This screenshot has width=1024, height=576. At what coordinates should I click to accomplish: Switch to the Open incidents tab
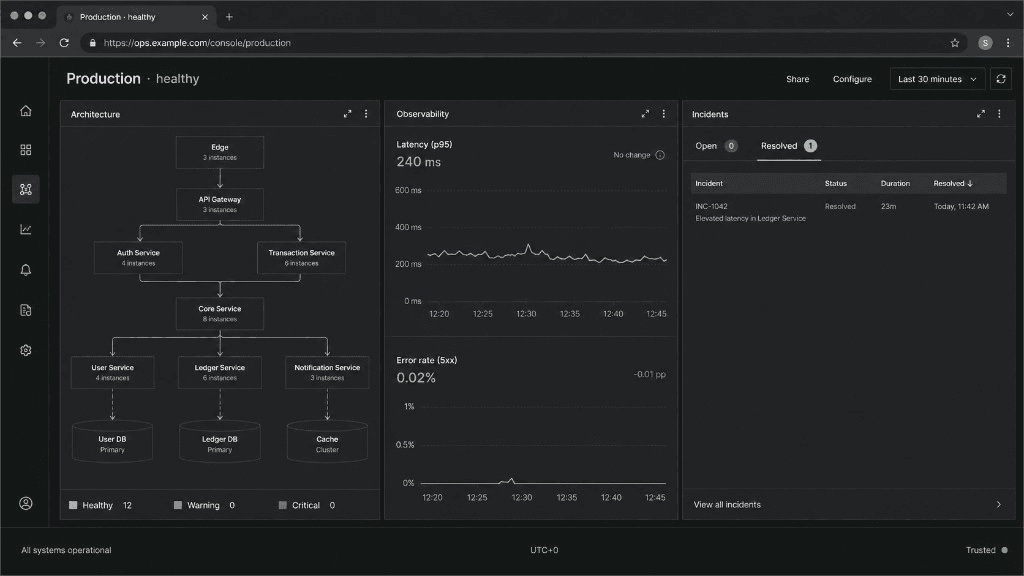pyautogui.click(x=716, y=146)
